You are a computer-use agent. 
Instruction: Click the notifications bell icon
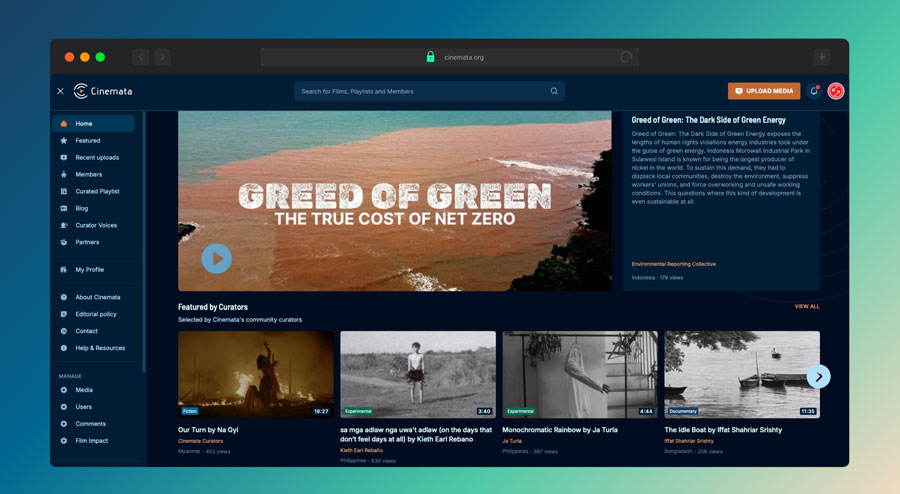[814, 91]
